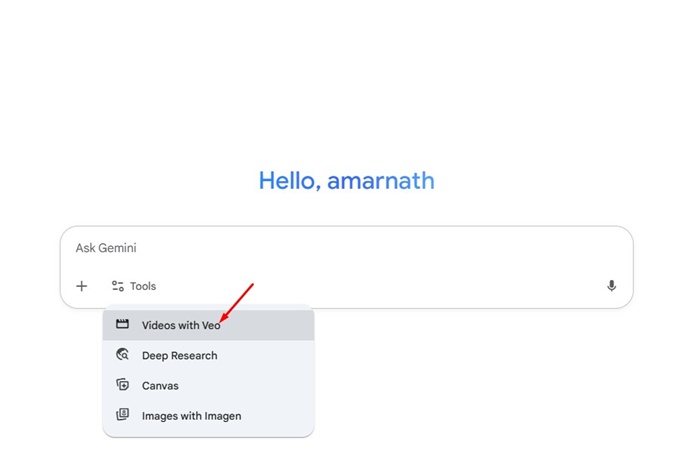Image resolution: width=700 pixels, height=461 pixels.
Task: Collapse the Tools dropdown via Tools label
Action: 143,286
